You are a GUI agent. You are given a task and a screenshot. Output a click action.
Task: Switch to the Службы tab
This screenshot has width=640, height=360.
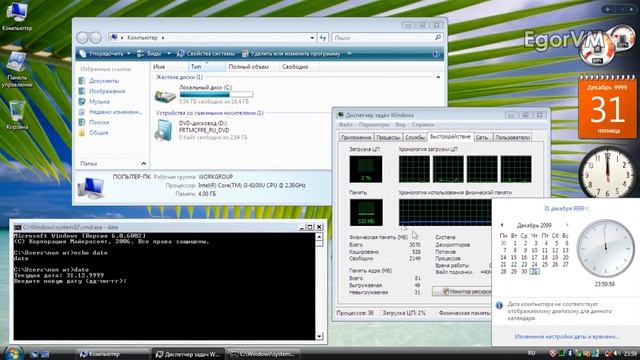pos(415,138)
